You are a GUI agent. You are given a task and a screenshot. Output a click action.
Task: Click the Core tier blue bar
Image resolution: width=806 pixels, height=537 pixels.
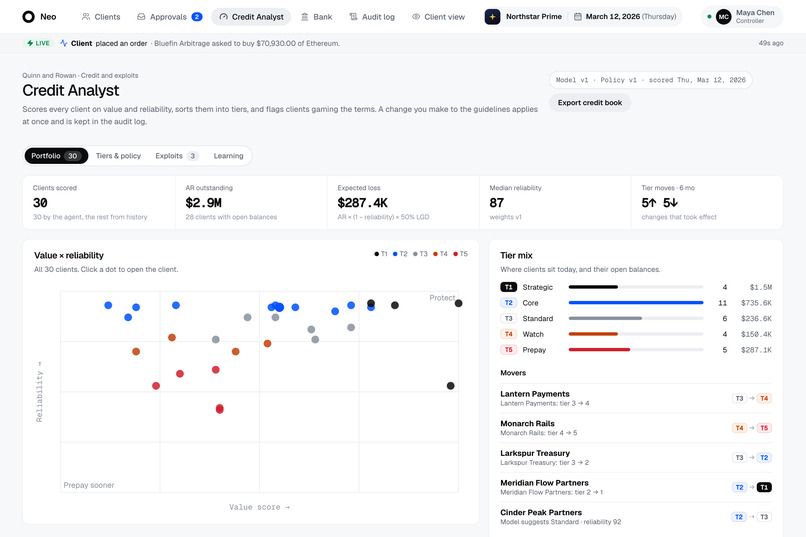click(636, 303)
